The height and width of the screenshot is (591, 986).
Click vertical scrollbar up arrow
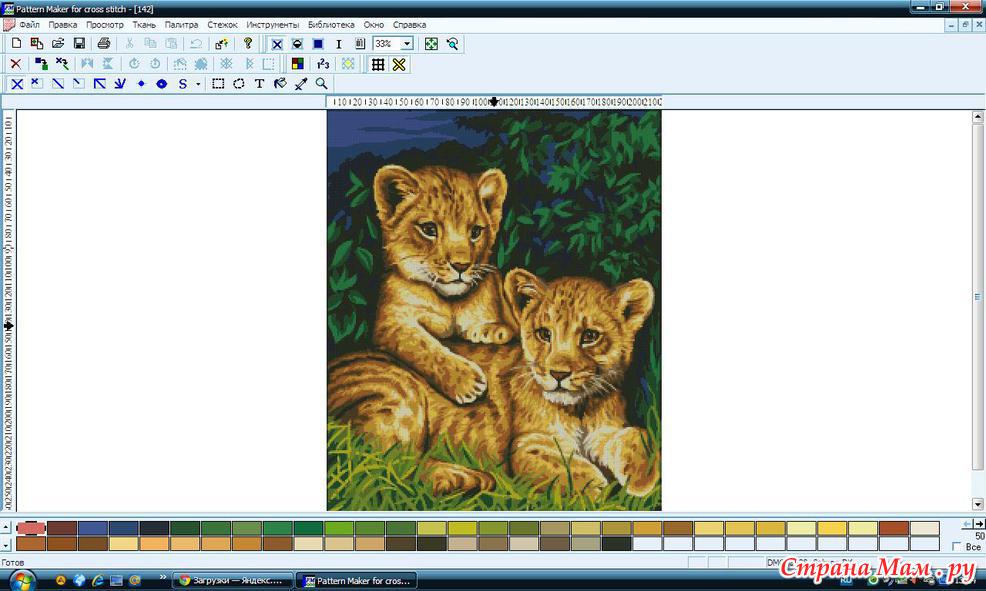(x=978, y=116)
